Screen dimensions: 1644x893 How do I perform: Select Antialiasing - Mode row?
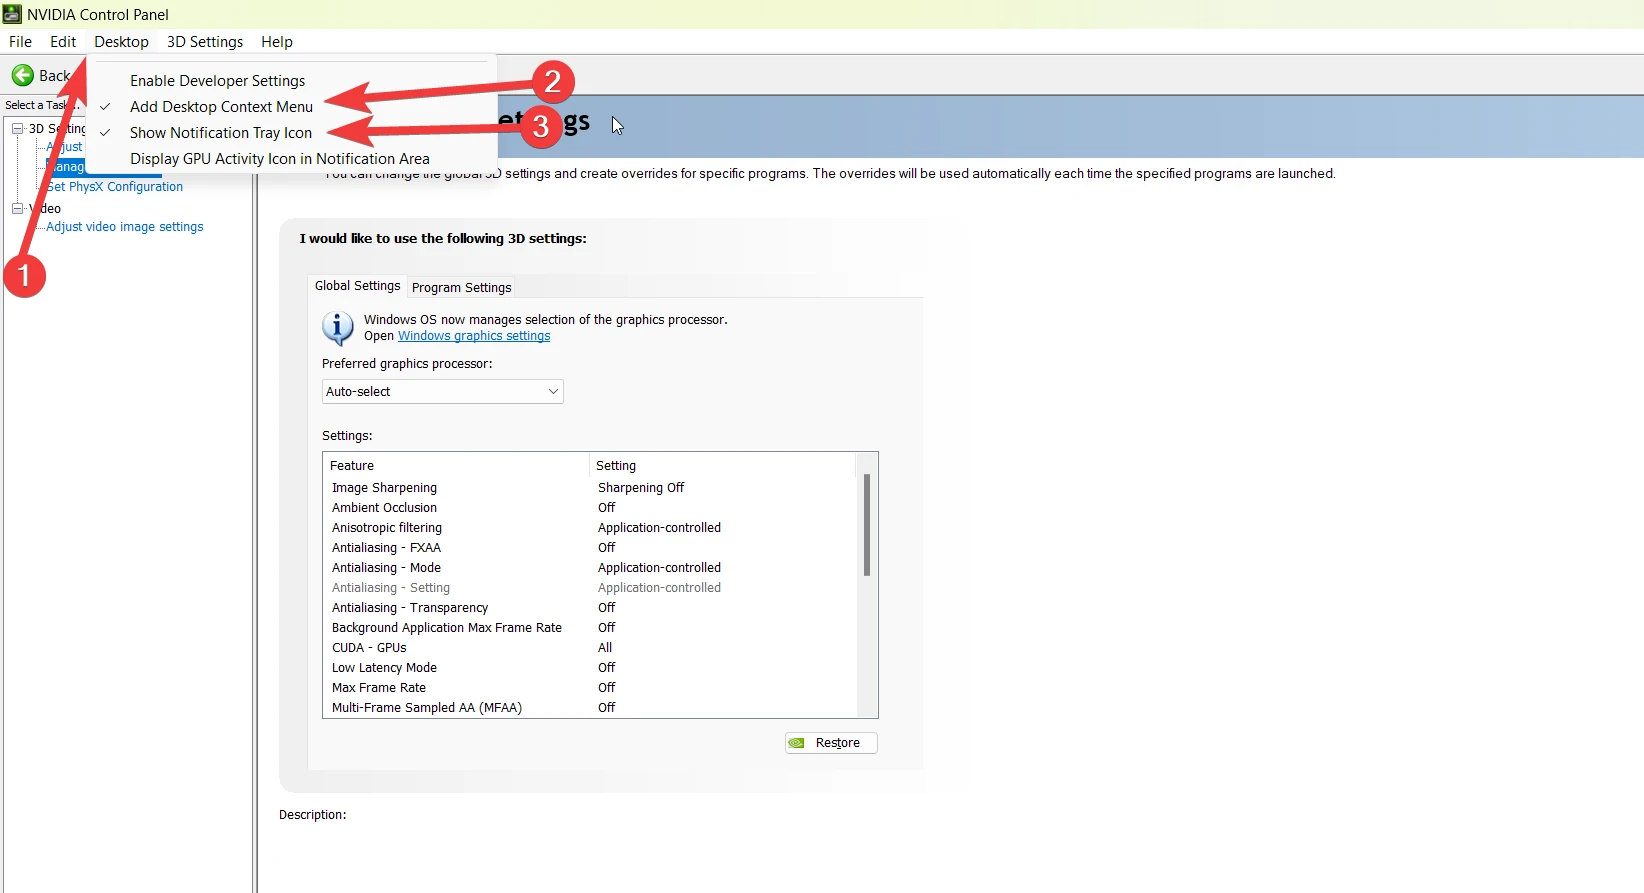pos(590,568)
